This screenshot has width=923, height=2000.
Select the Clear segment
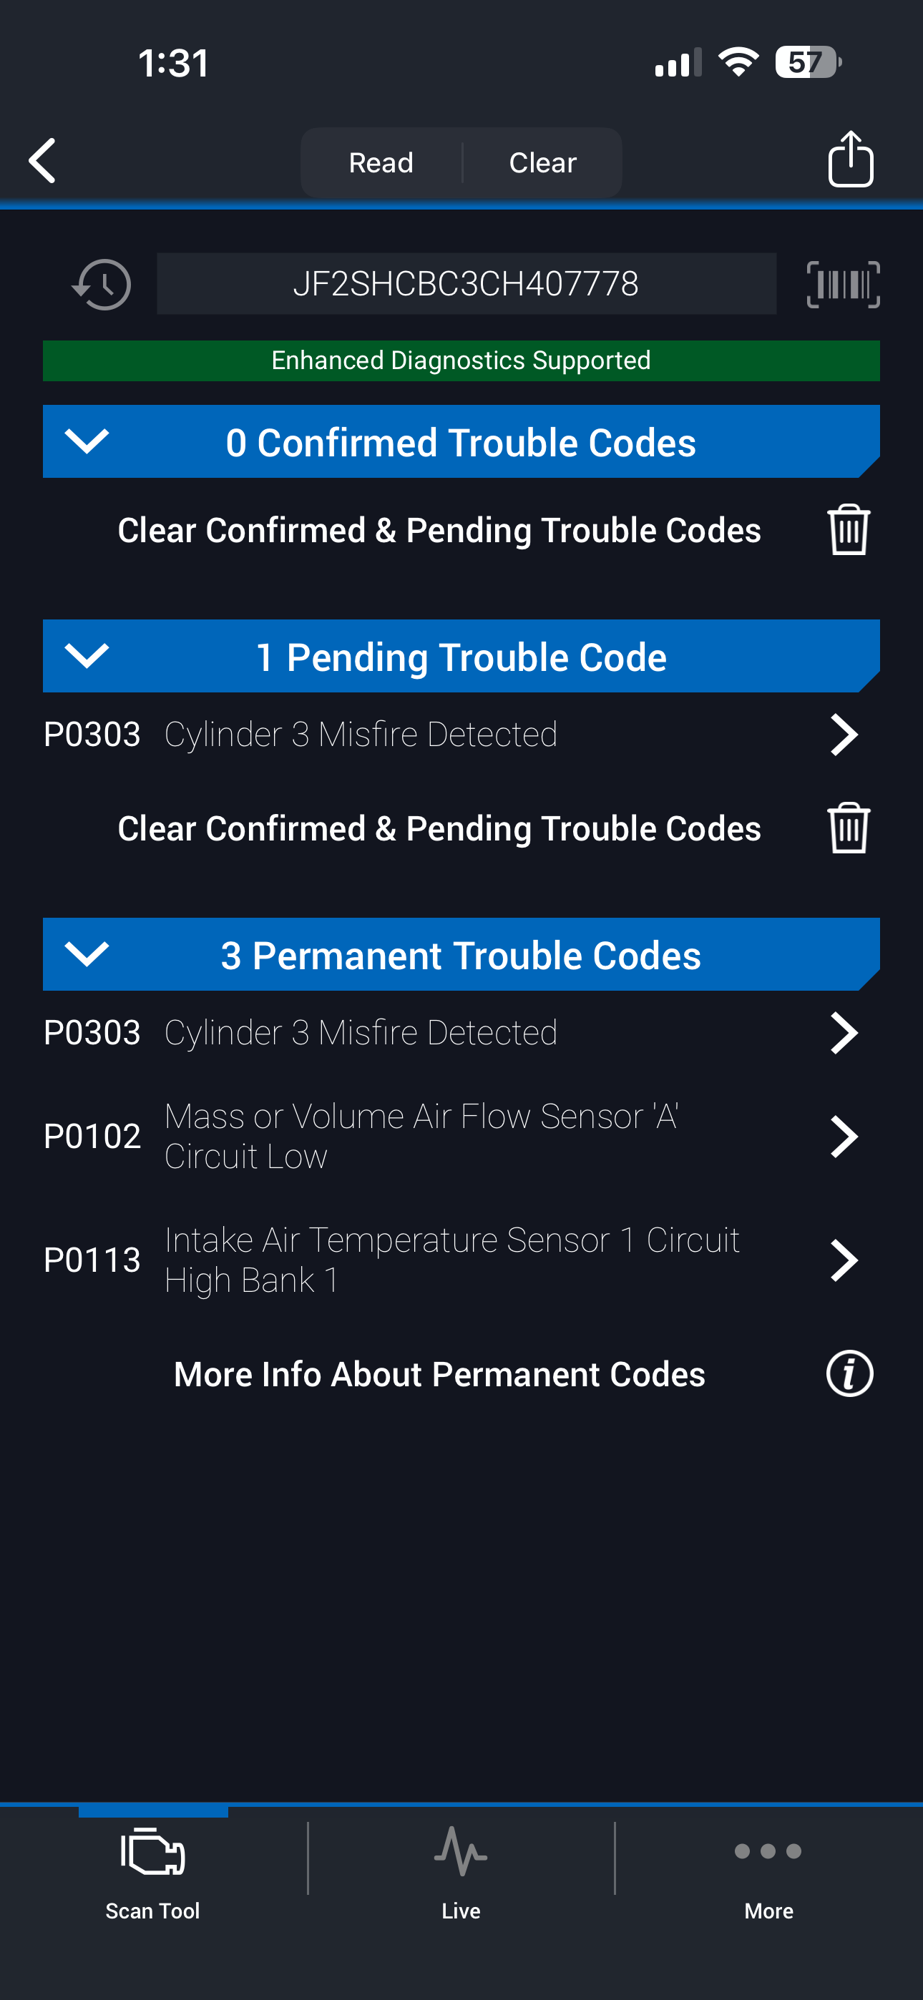[x=543, y=162]
